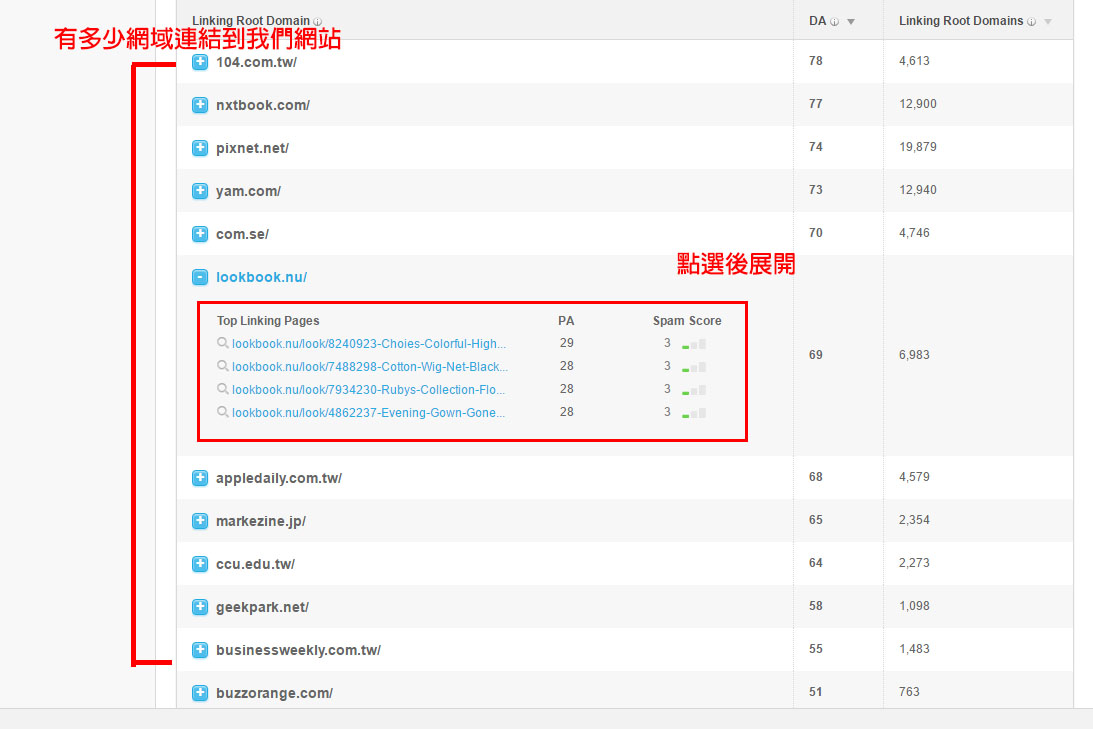This screenshot has width=1093, height=729.
Task: Click magnifier icon beside 7934230-Rubys link
Action: [x=223, y=389]
